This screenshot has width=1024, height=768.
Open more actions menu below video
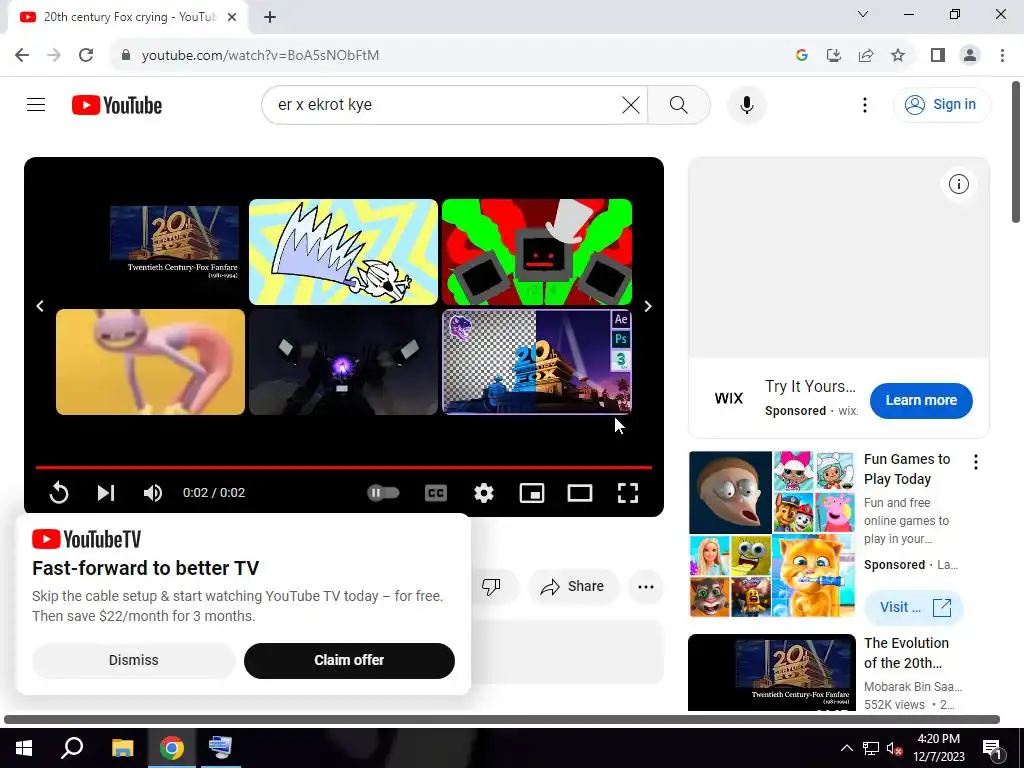coord(646,586)
